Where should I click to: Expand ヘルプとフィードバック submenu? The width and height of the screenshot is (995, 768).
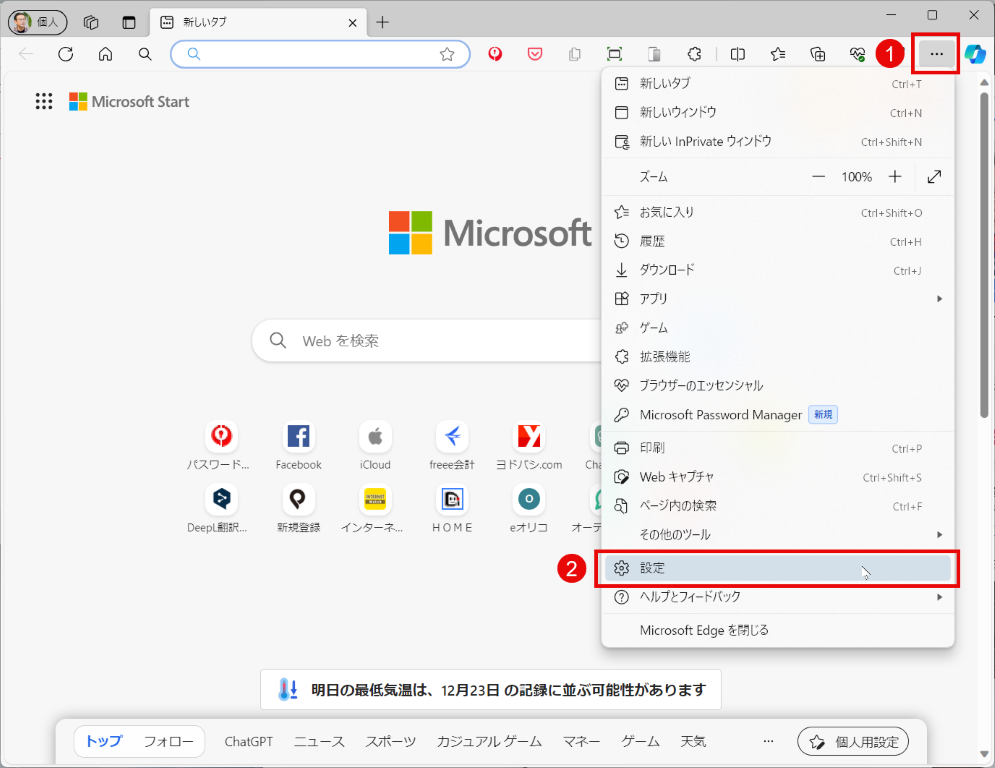pos(777,597)
